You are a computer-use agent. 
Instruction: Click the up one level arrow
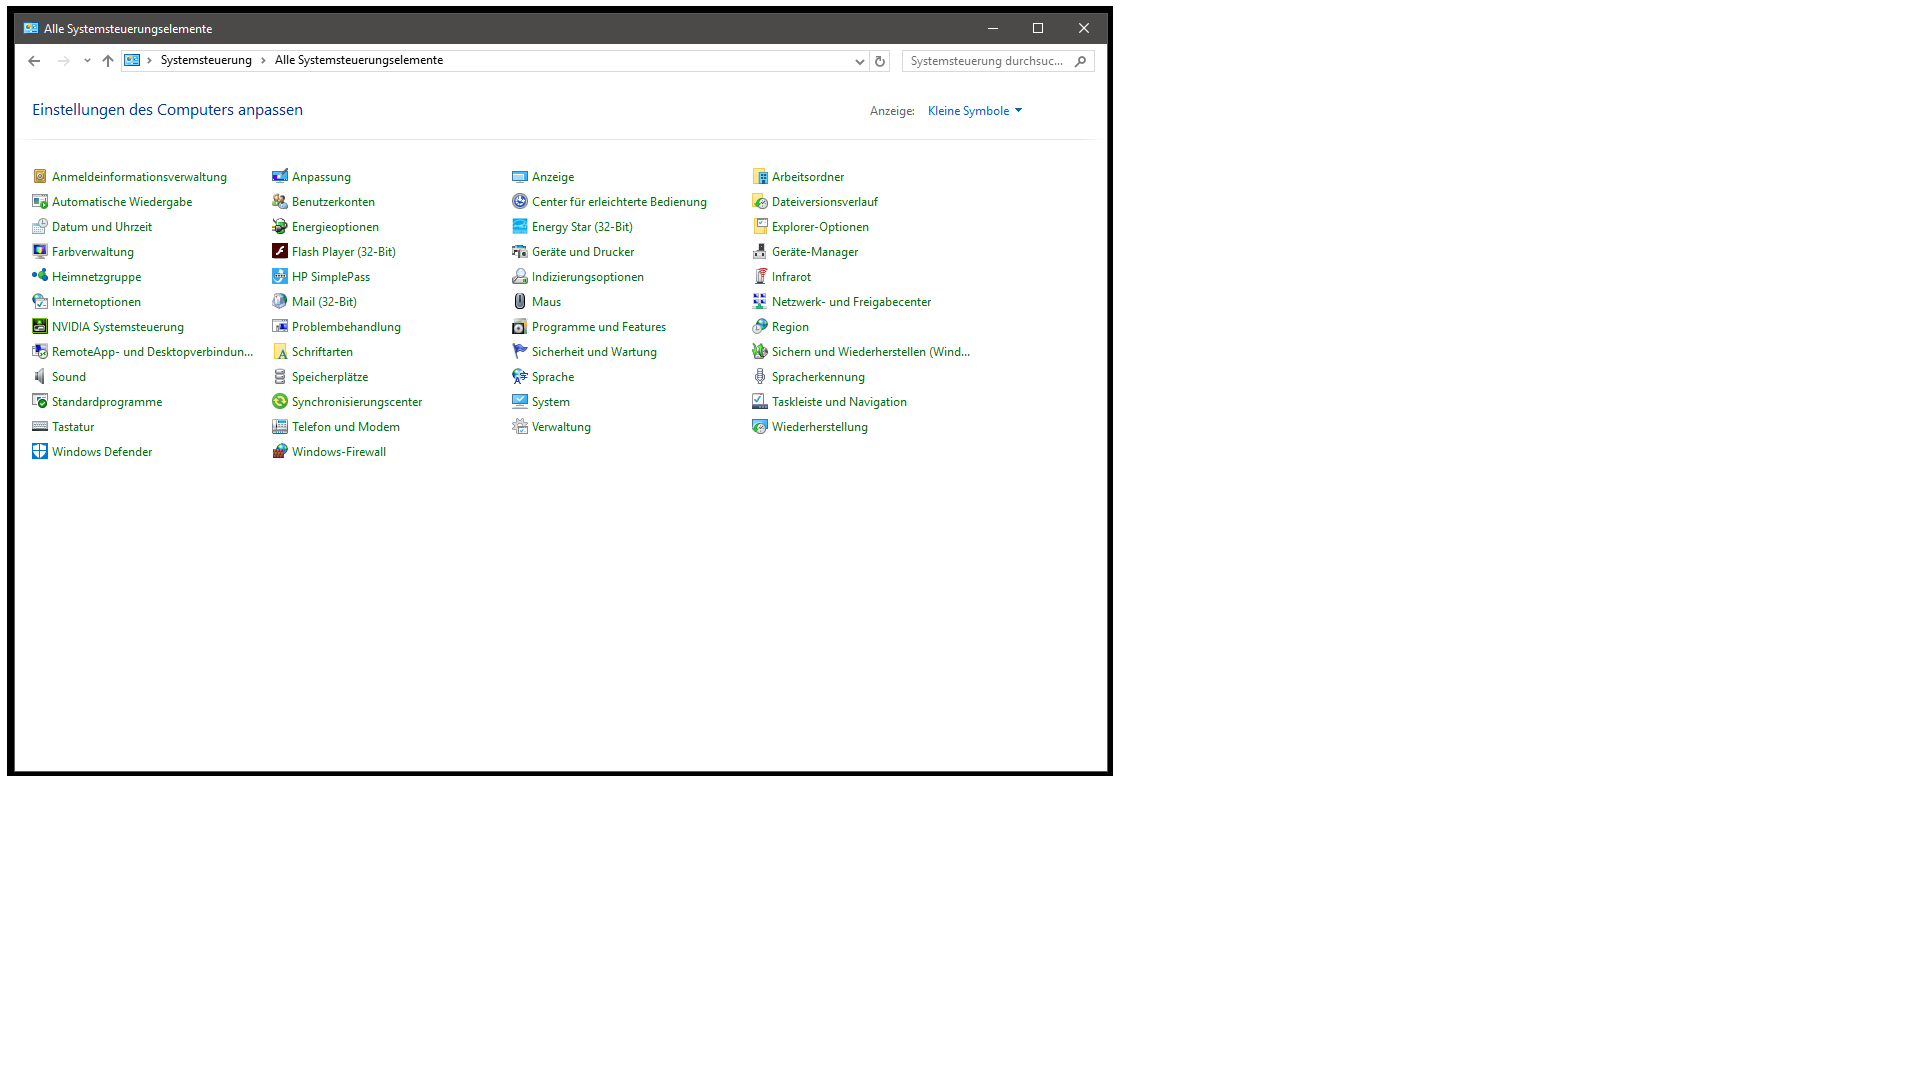point(108,61)
